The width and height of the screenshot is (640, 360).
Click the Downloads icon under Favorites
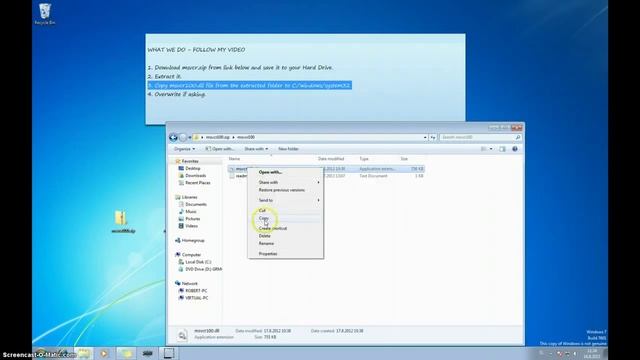181,176
